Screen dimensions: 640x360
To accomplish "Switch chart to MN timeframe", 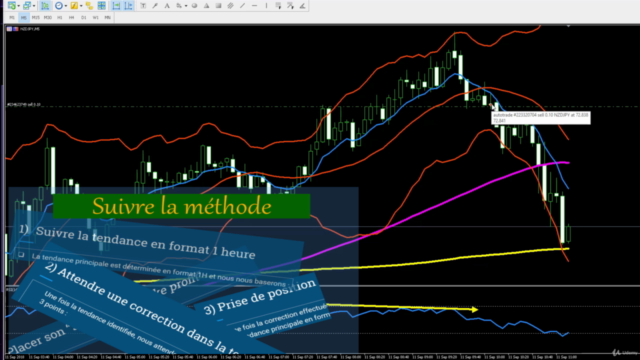I will 107,18.
